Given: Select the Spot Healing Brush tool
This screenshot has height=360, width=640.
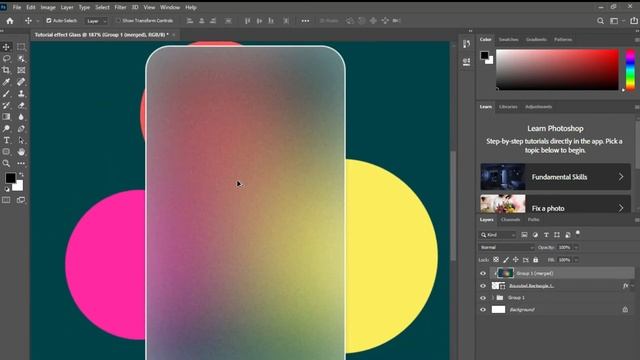Looking at the screenshot, I should pos(21,82).
